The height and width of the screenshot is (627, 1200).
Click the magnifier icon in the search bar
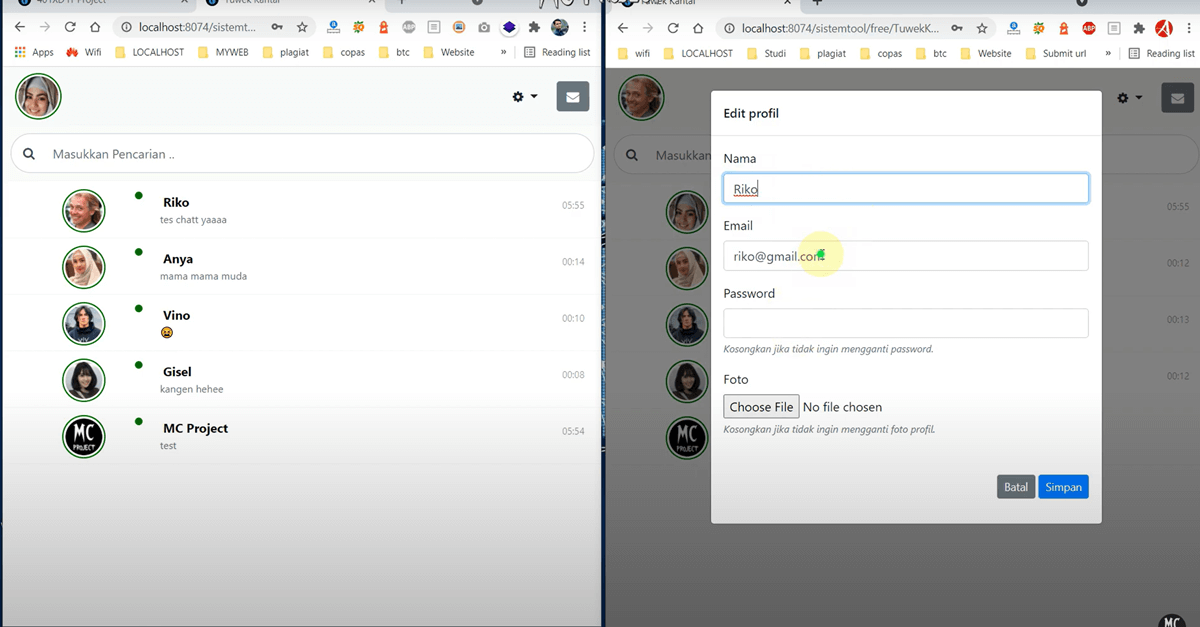click(28, 154)
